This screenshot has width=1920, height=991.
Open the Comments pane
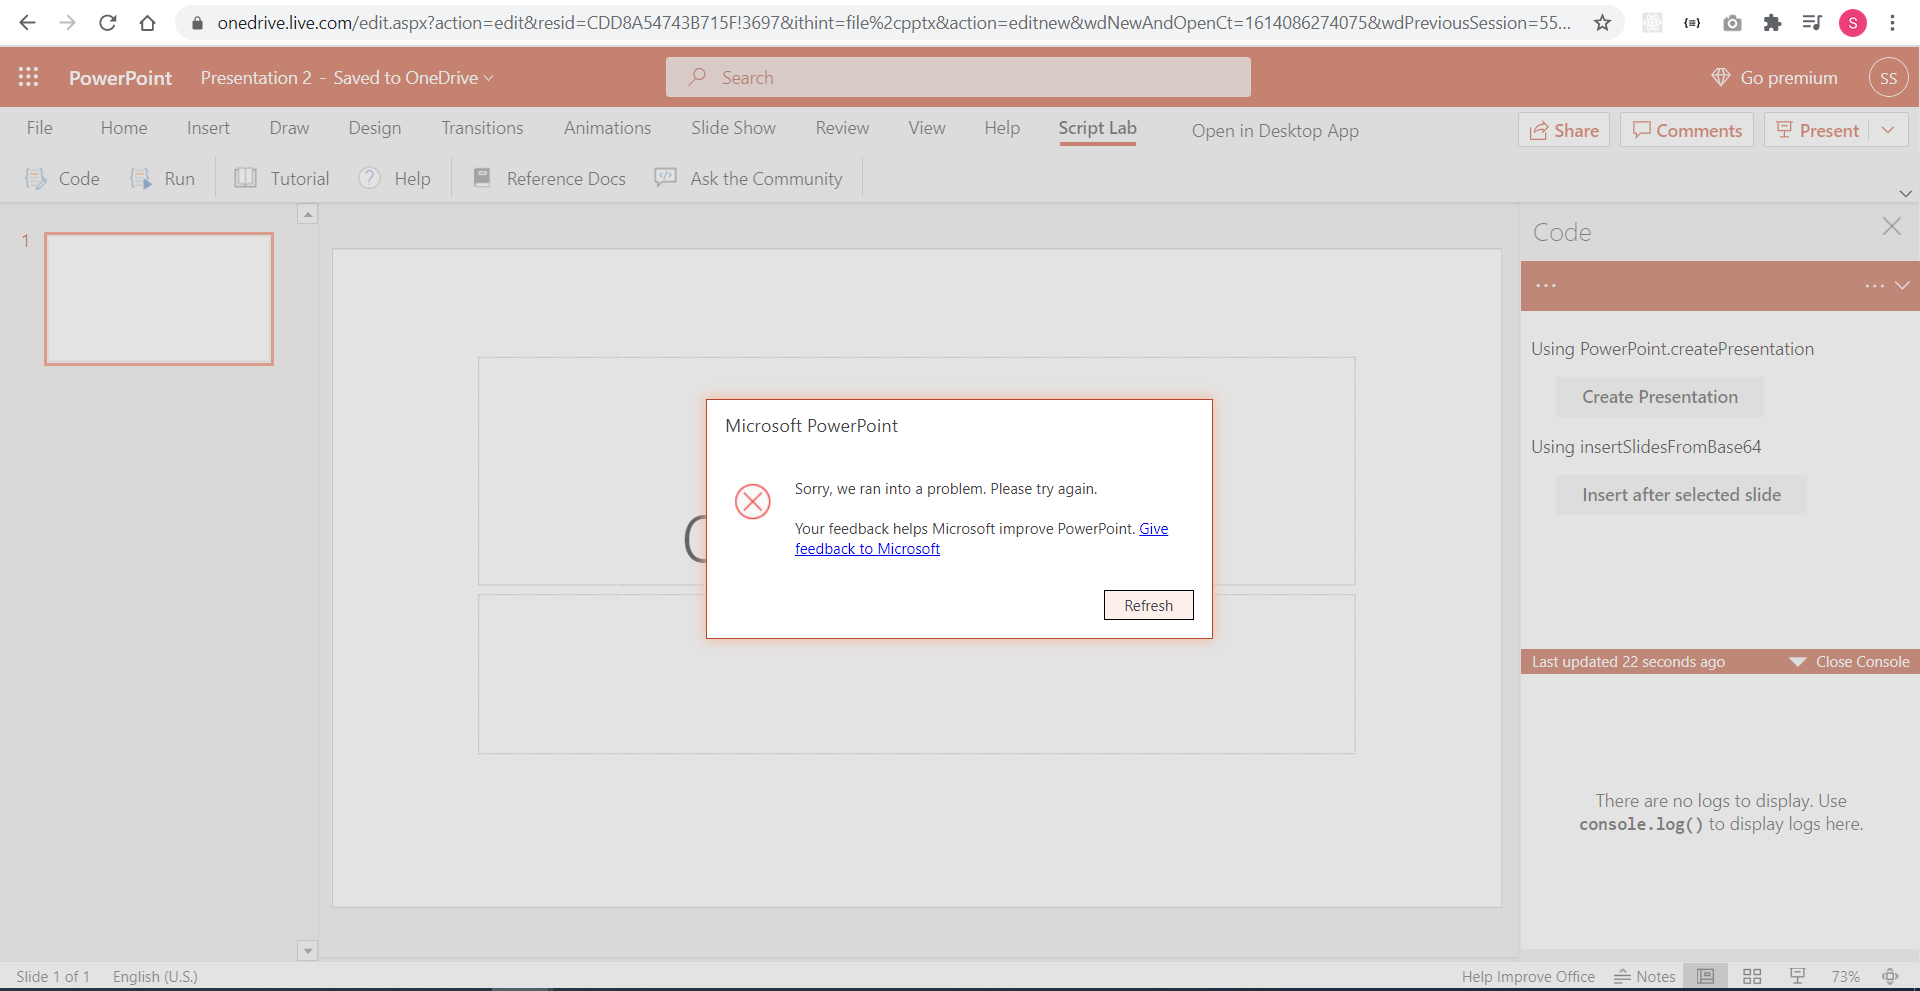coord(1687,130)
